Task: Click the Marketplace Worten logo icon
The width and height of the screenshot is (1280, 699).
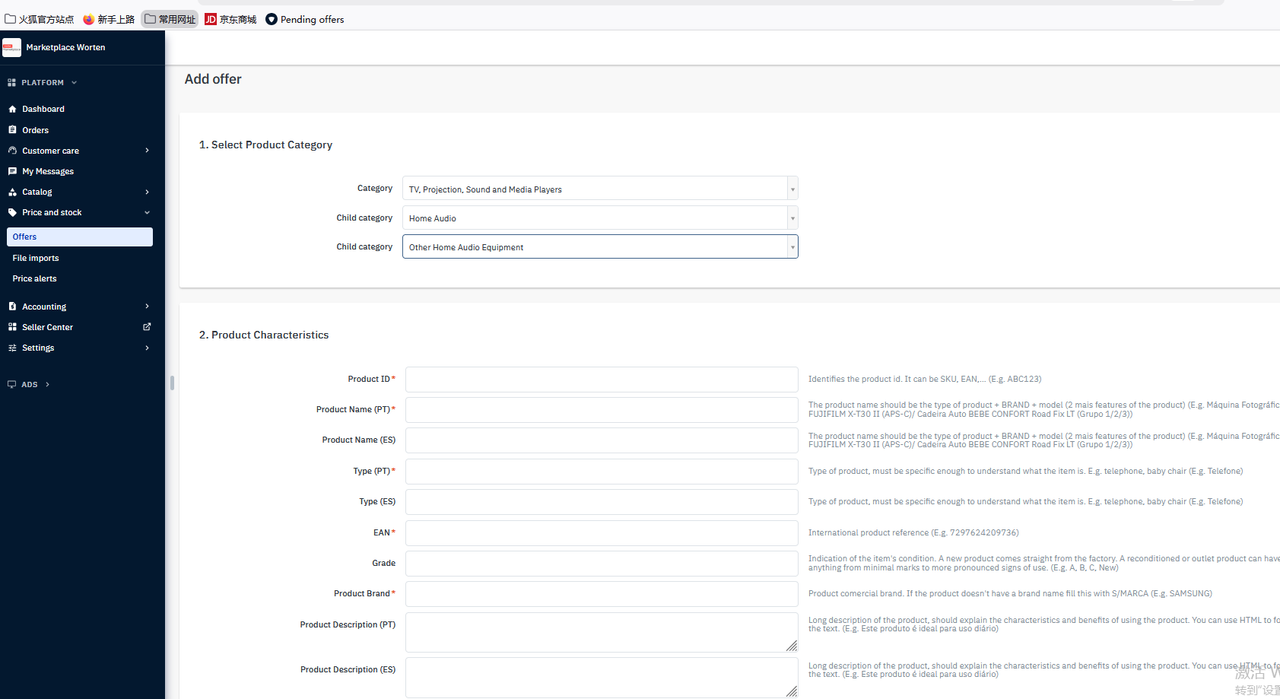Action: [12, 47]
